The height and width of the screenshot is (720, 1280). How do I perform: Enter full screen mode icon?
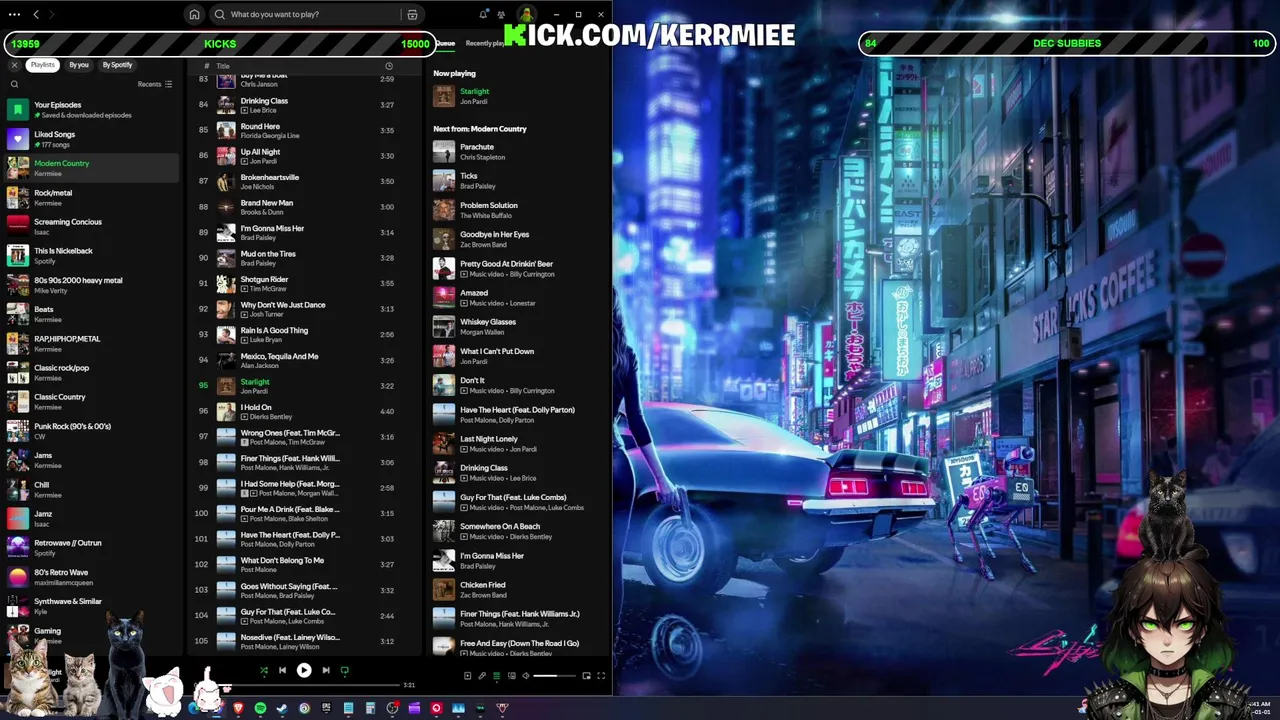601,676
